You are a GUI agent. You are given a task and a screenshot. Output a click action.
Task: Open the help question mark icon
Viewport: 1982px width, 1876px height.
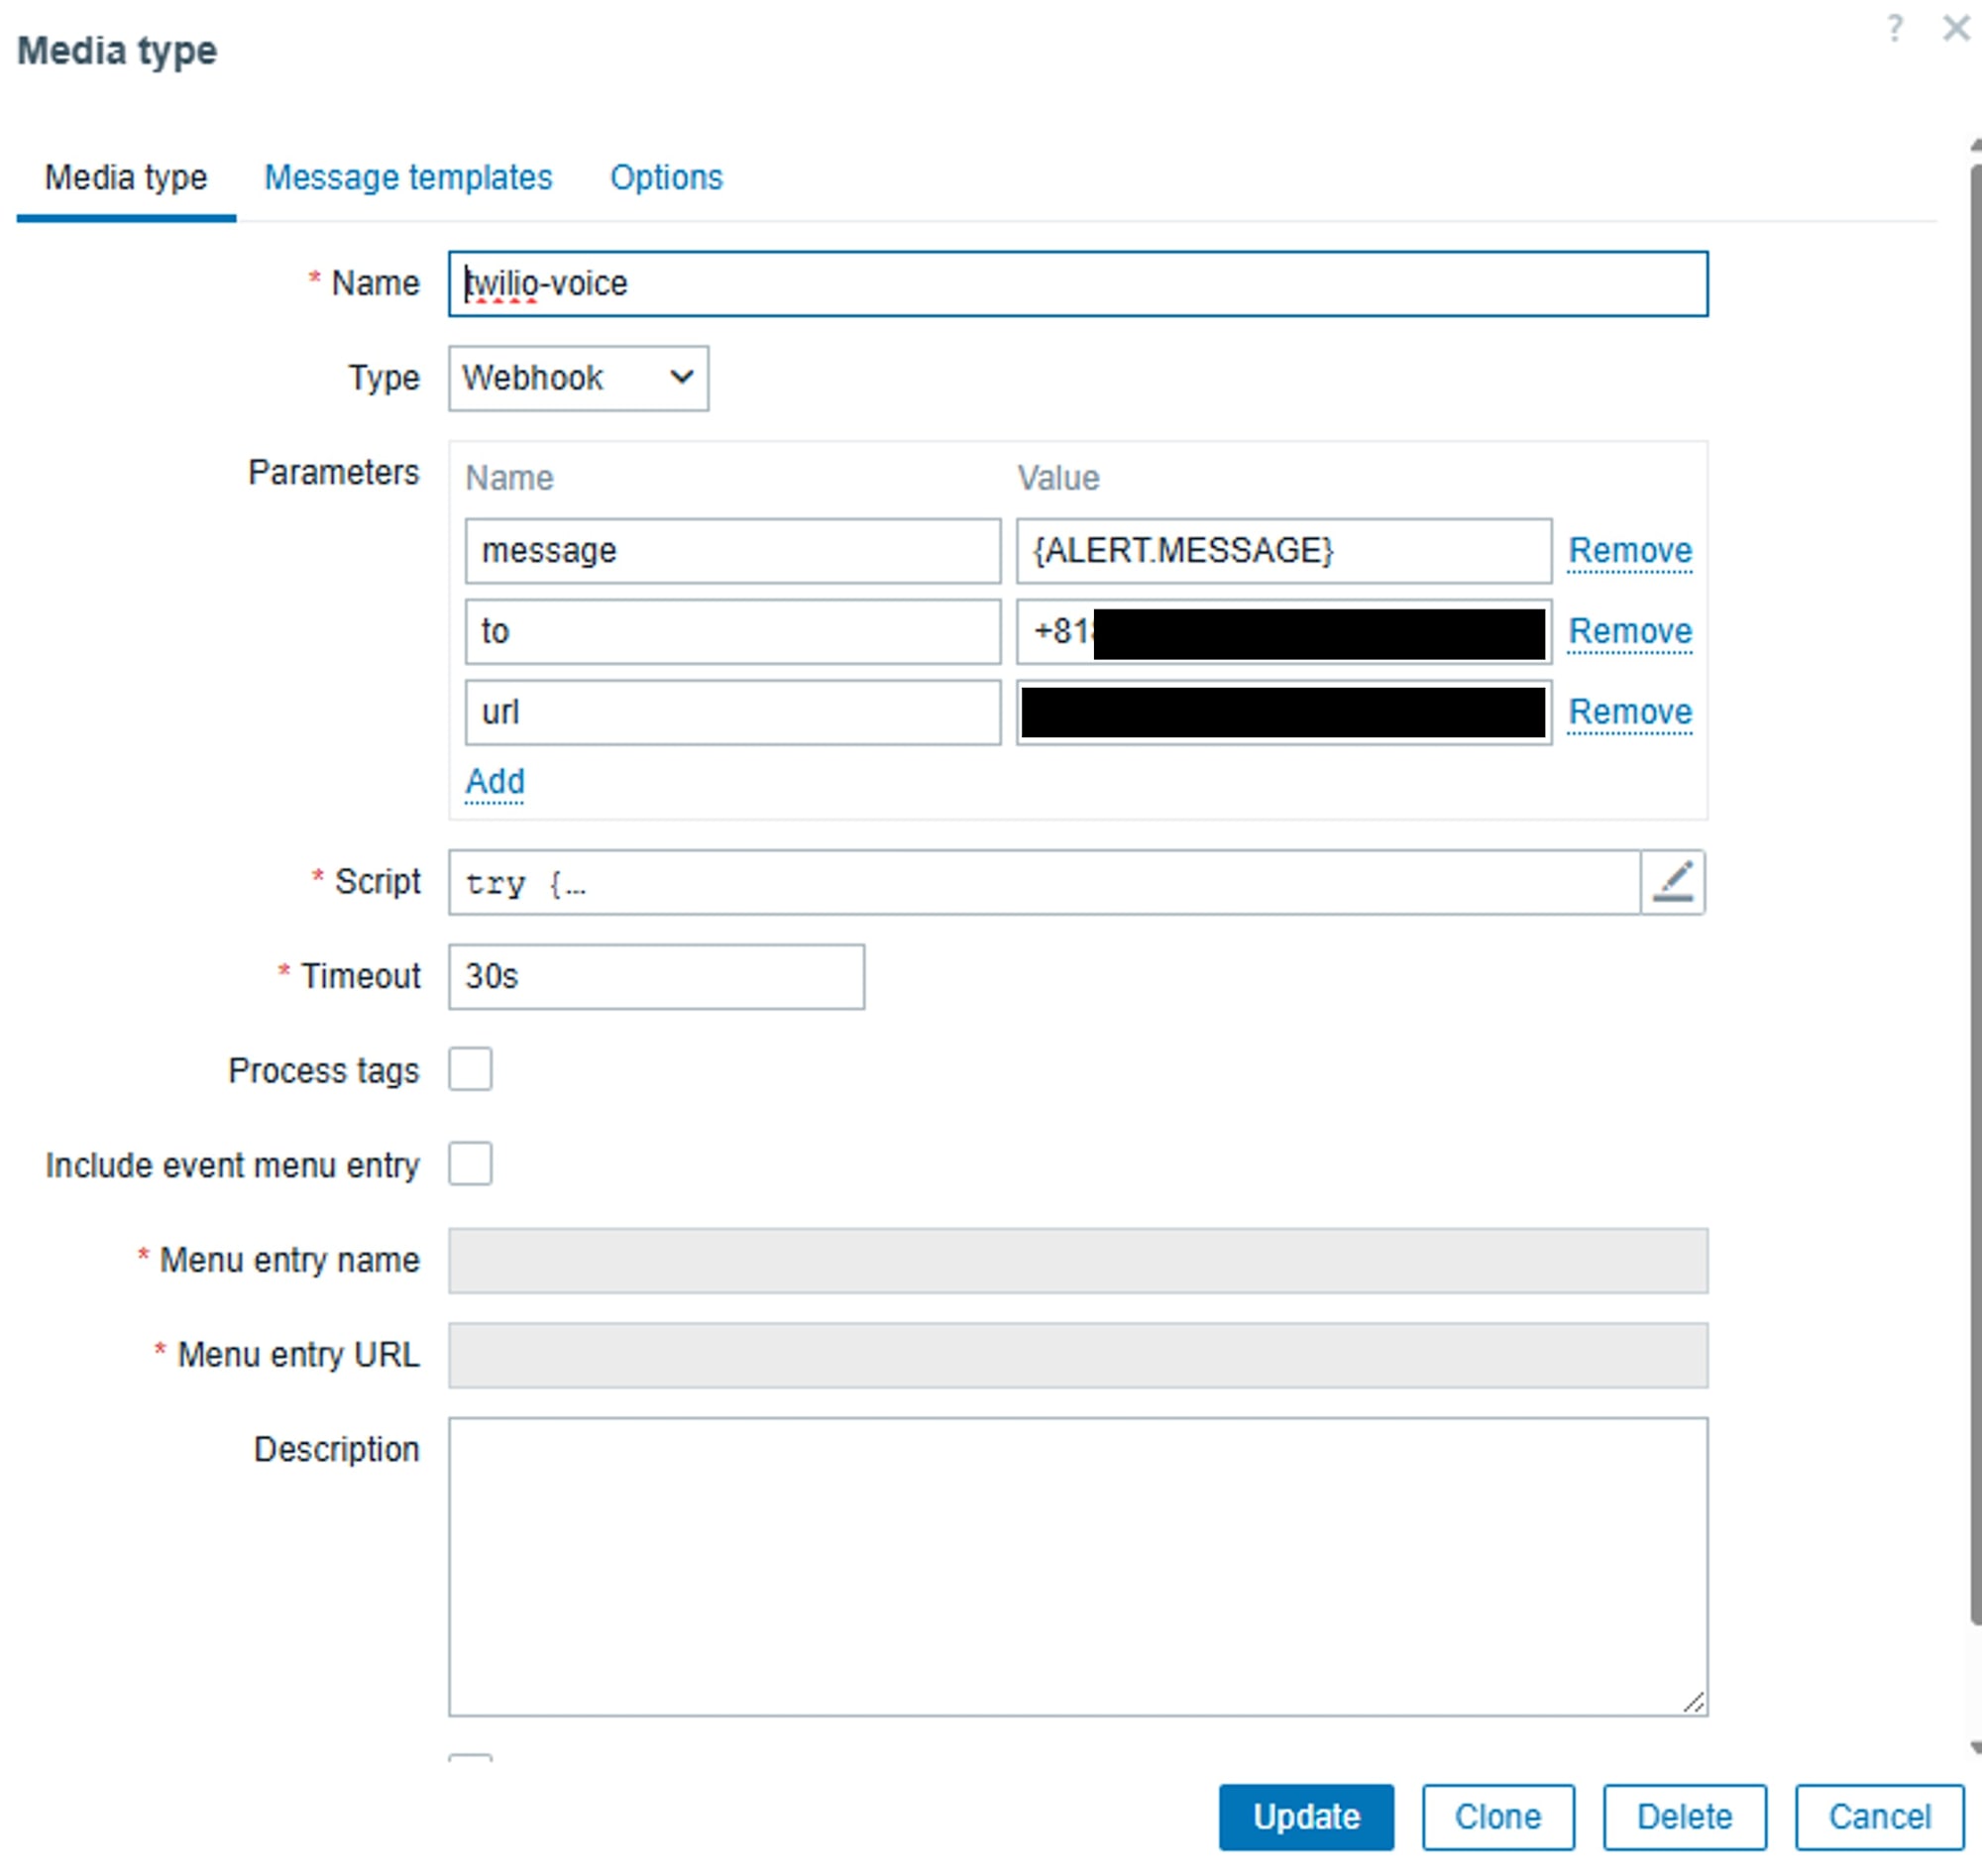click(x=1894, y=28)
